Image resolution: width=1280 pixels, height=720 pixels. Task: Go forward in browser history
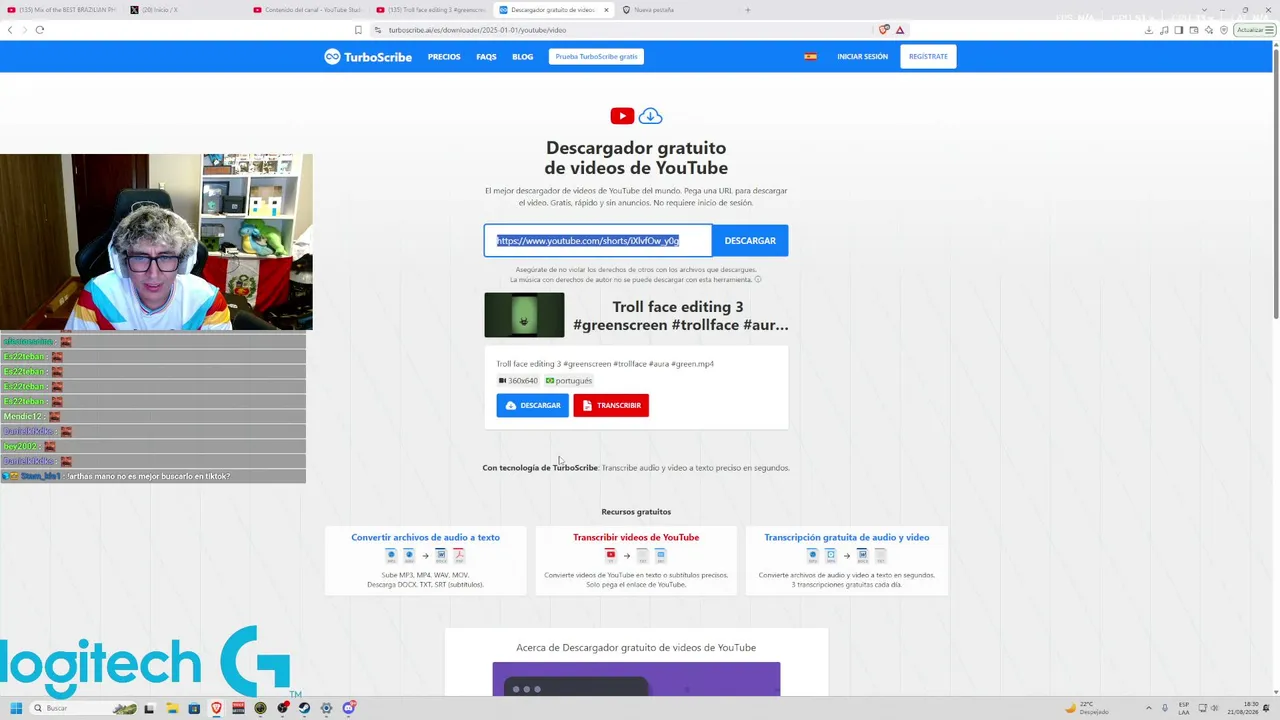(24, 30)
